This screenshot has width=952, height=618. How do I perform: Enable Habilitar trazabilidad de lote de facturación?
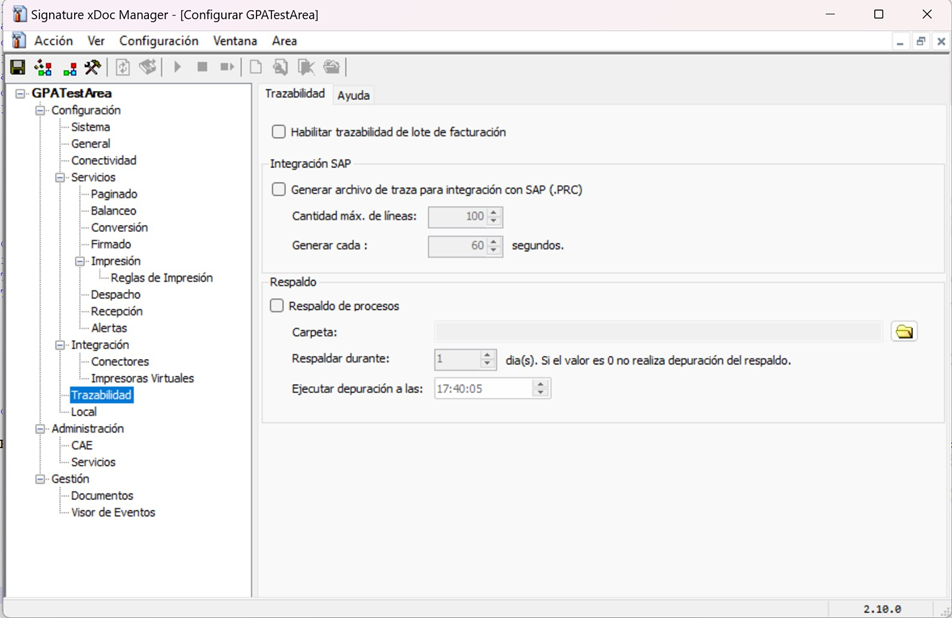(x=279, y=132)
